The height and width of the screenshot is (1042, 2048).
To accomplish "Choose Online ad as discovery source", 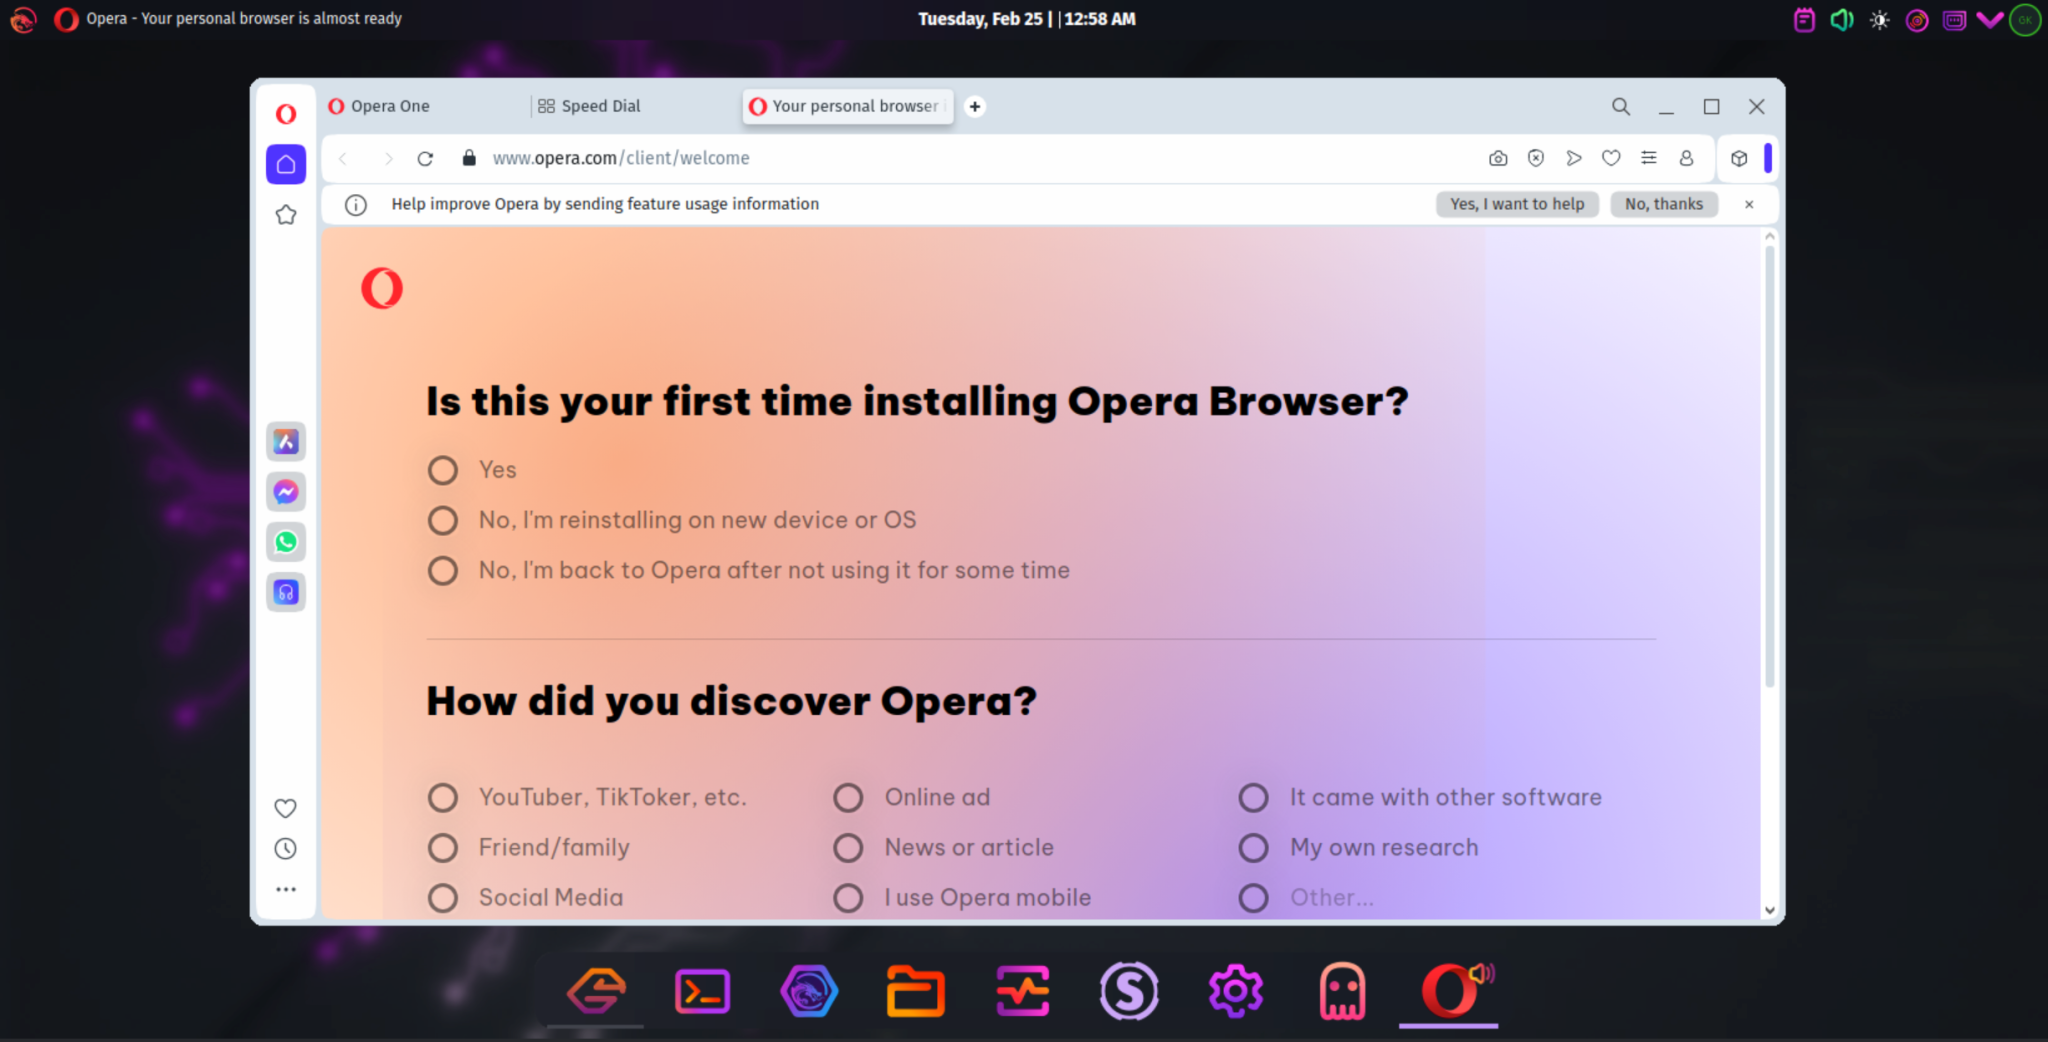I will 848,797.
